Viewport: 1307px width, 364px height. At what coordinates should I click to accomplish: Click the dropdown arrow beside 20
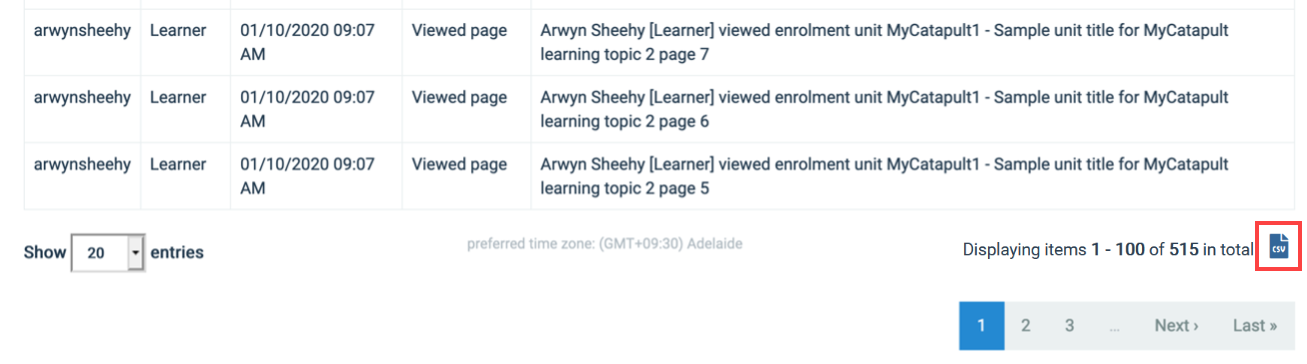click(136, 253)
